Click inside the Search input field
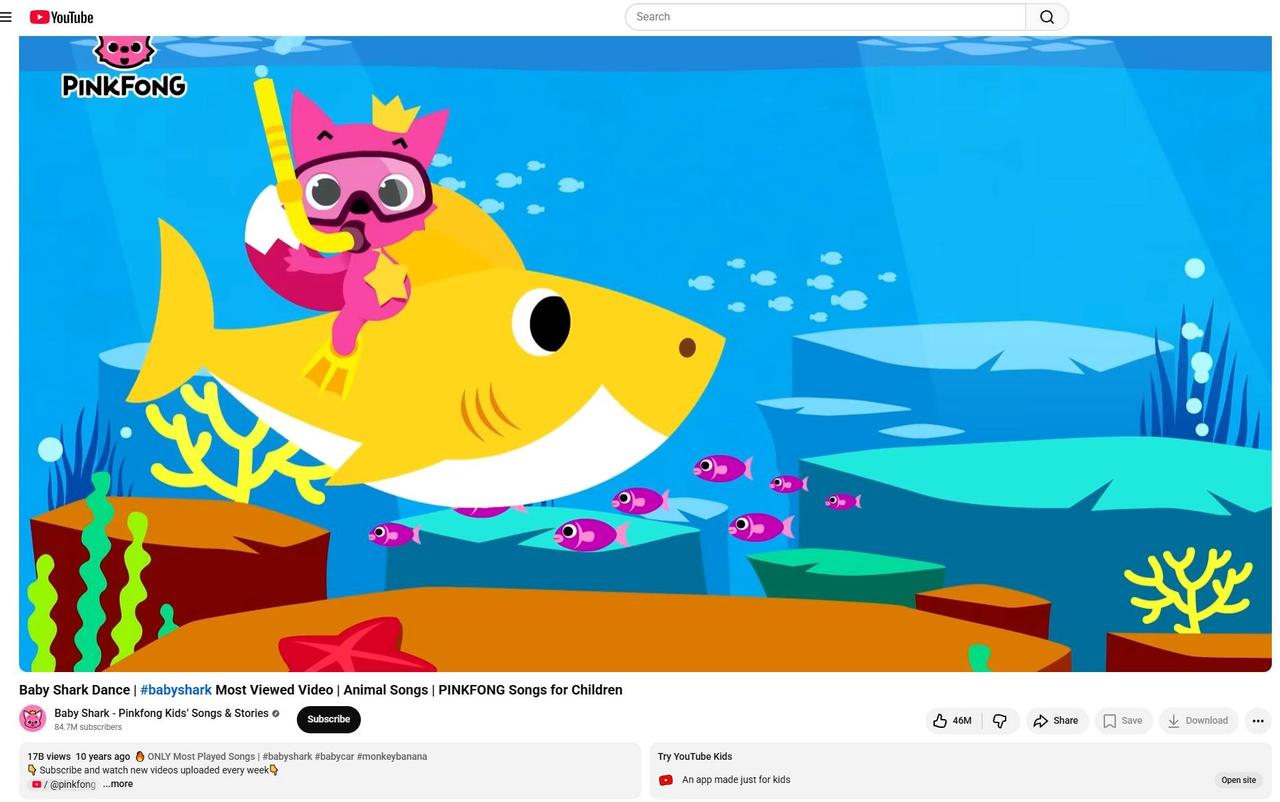Viewport: 1280px width, 802px height. point(826,17)
